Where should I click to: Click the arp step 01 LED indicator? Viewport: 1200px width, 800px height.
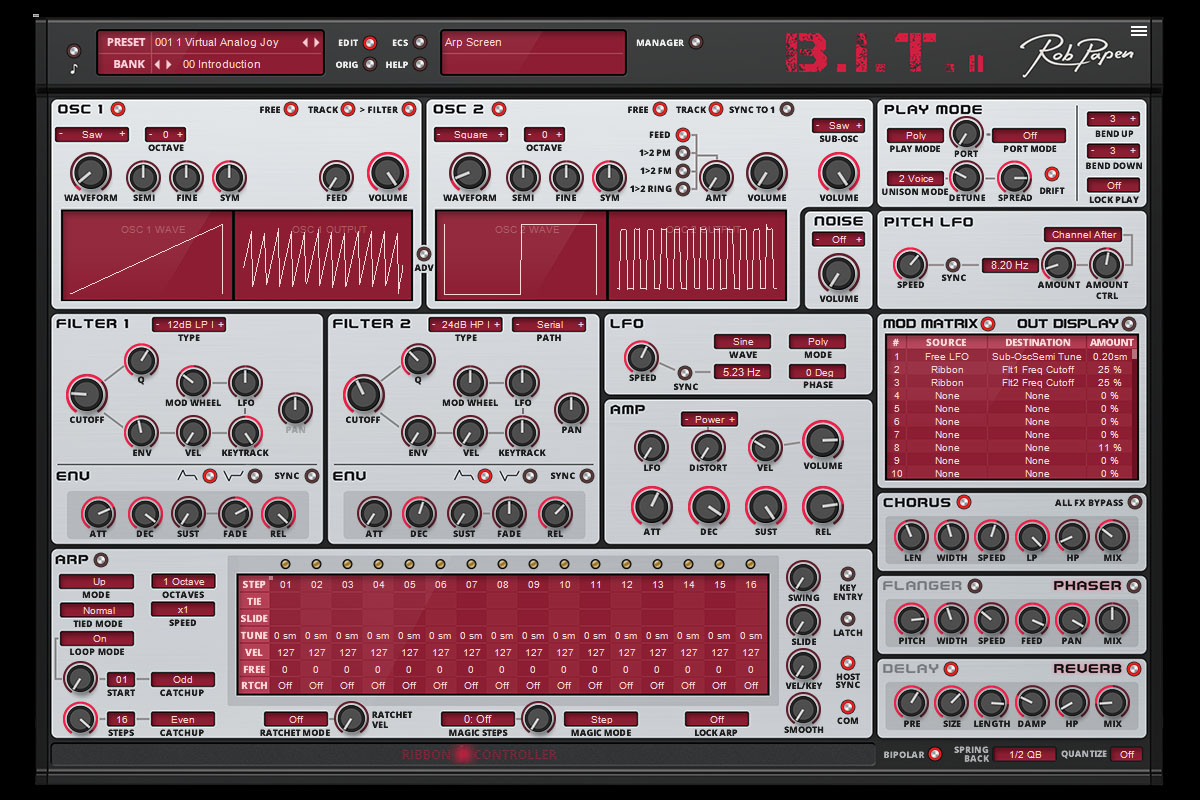tap(285, 564)
